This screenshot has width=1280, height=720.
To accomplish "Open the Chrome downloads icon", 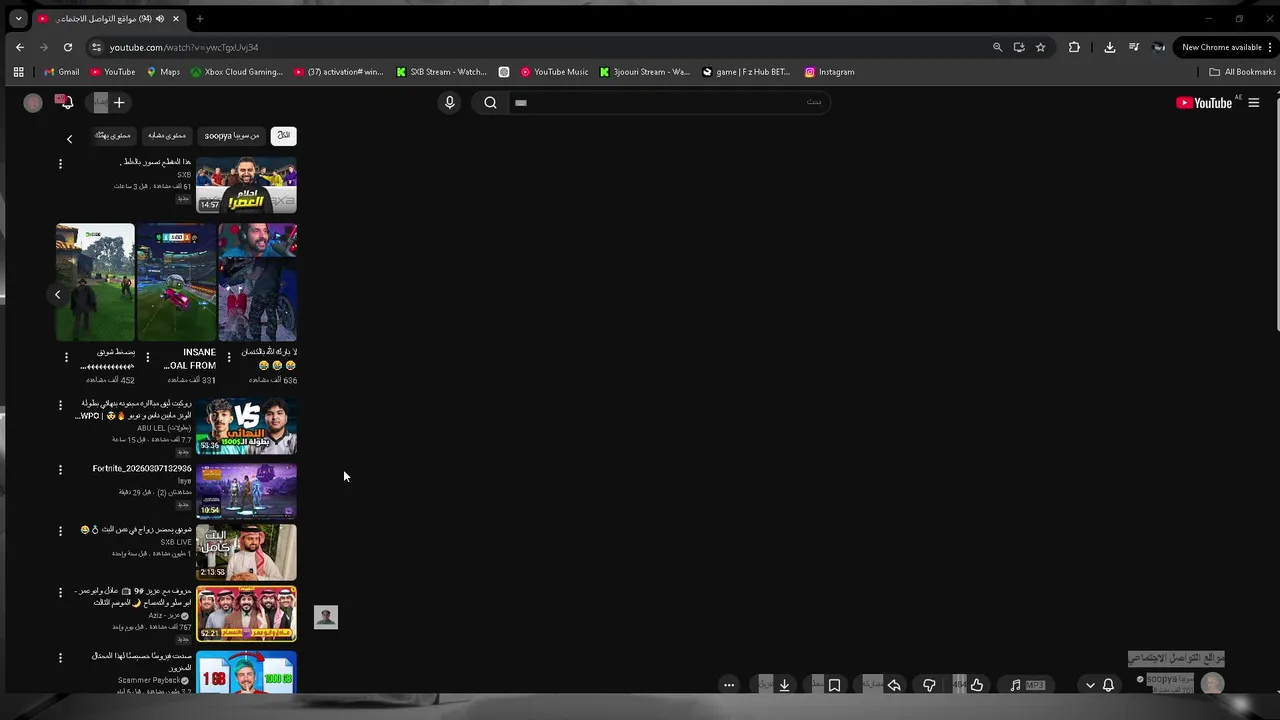I will [1109, 47].
